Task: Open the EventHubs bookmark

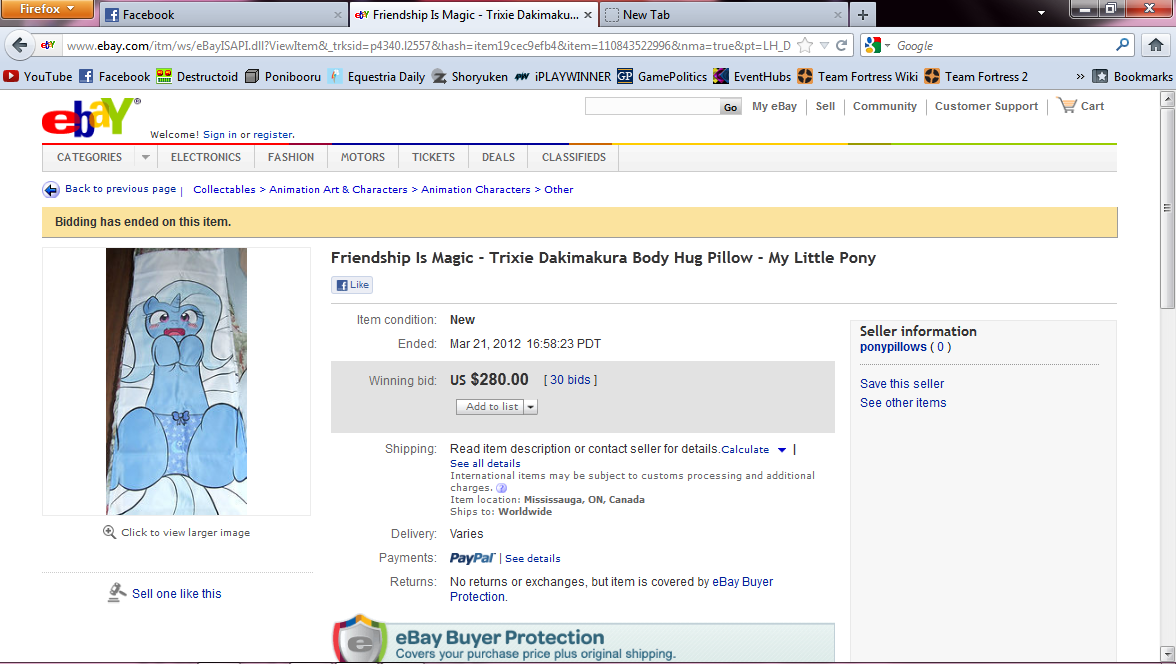Action: (752, 77)
